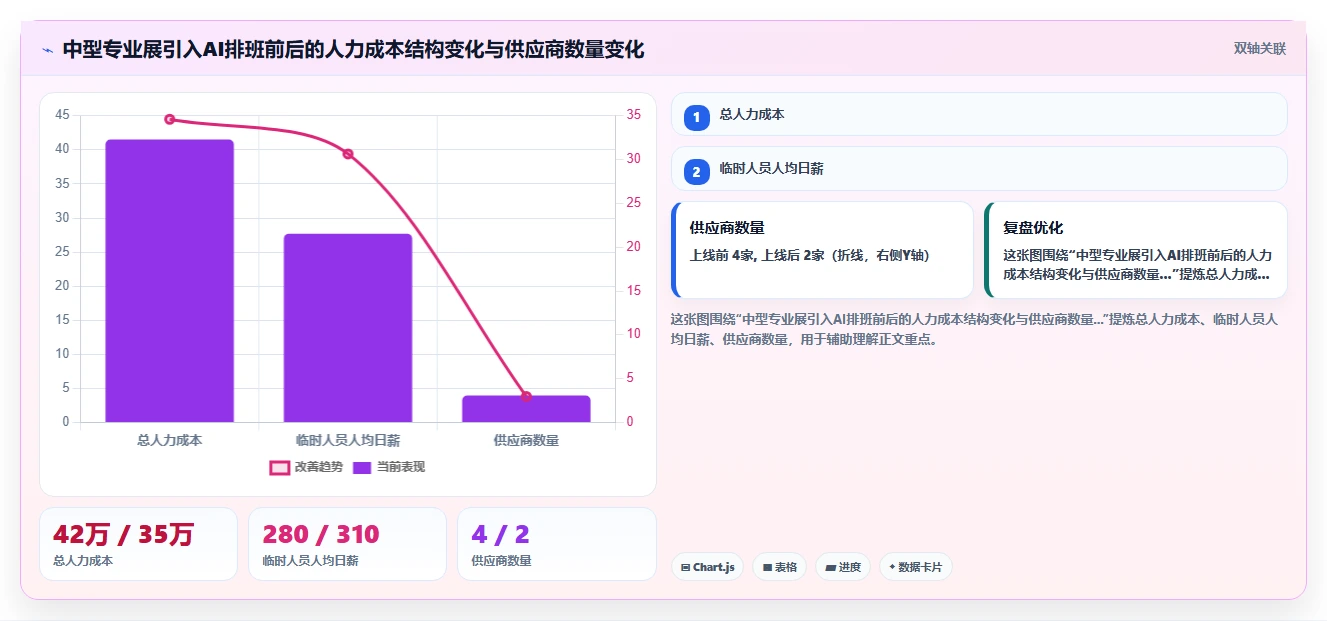1327x621 pixels.
Task: Click the 总人力成本 purple bar
Action: pos(169,281)
